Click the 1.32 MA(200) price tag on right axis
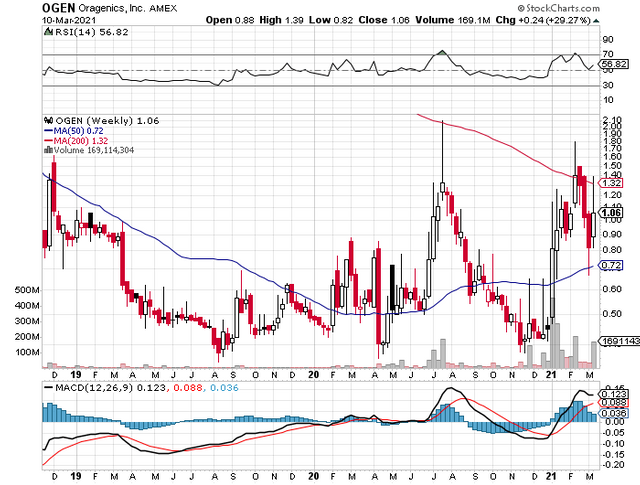Screen dimensions: 640x485 click(612, 183)
